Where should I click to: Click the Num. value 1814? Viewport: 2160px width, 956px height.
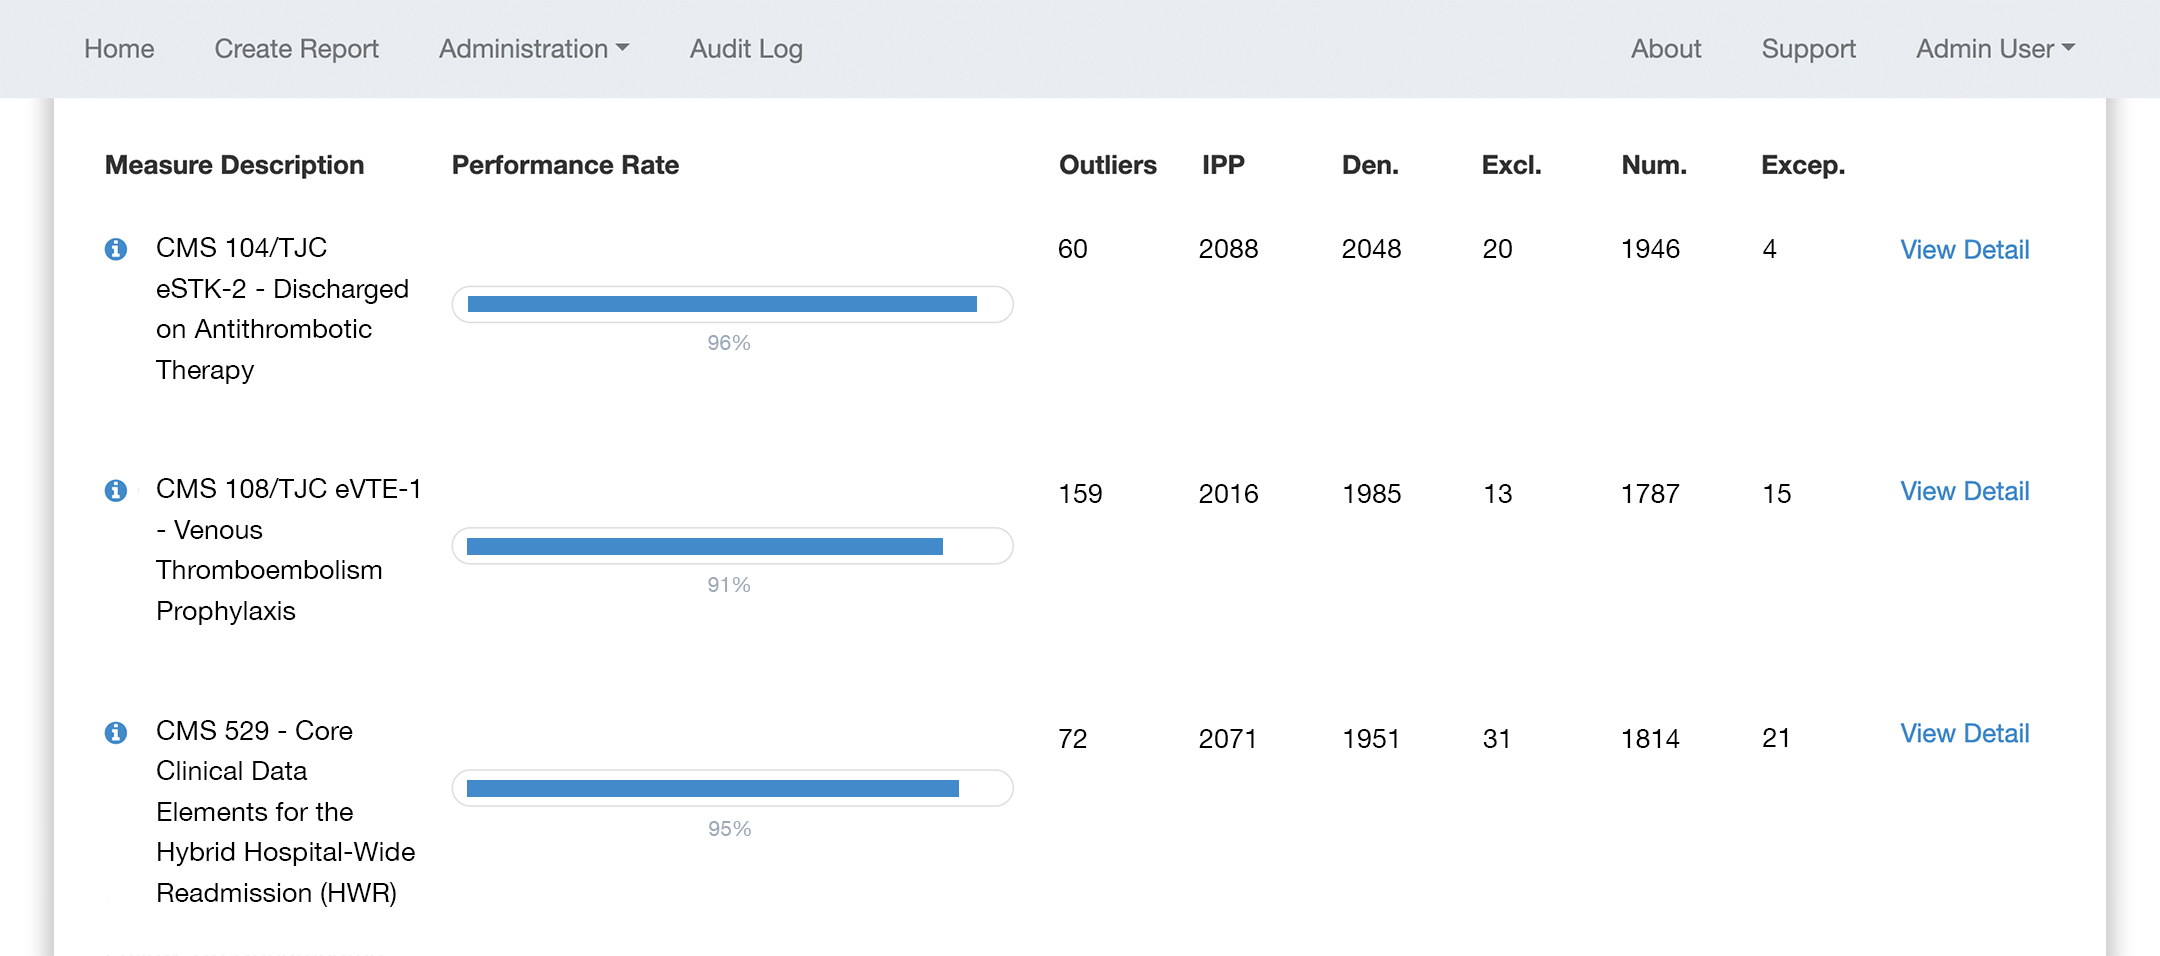coord(1650,739)
